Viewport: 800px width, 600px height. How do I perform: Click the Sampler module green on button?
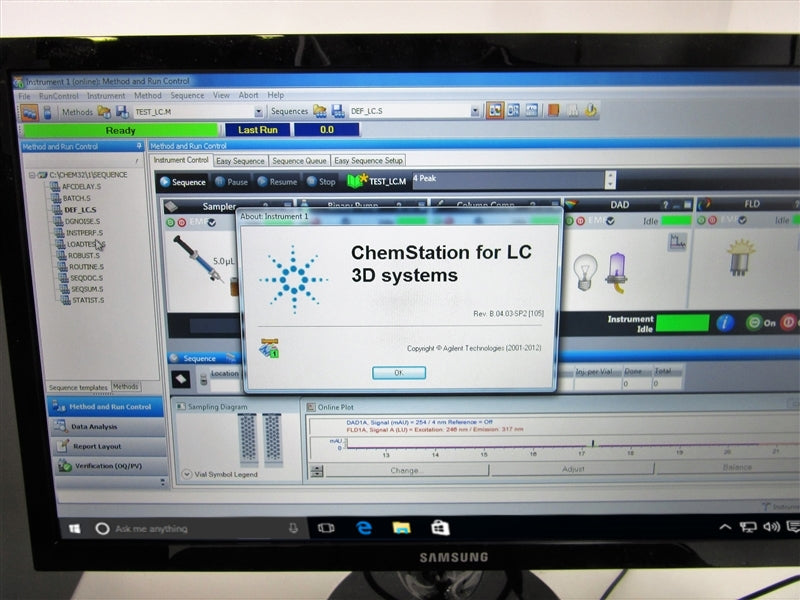pyautogui.click(x=170, y=222)
